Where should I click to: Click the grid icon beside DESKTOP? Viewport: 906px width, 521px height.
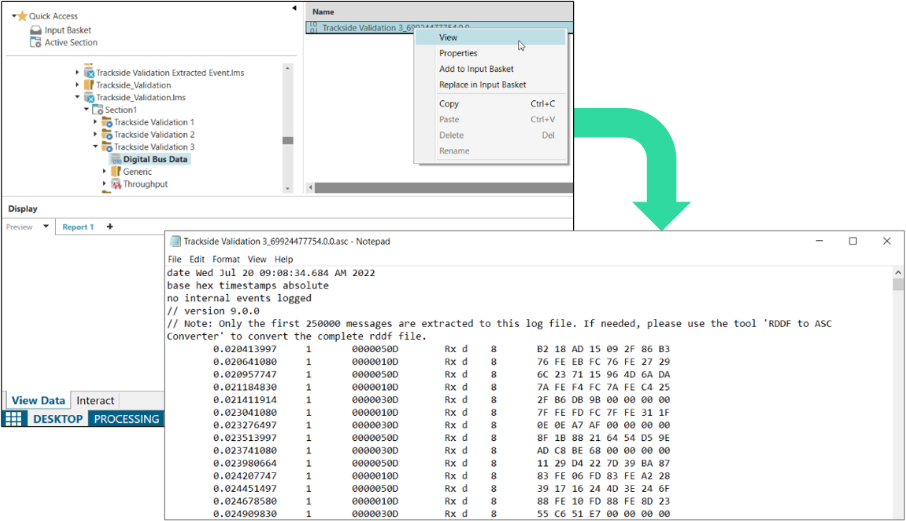coord(13,419)
